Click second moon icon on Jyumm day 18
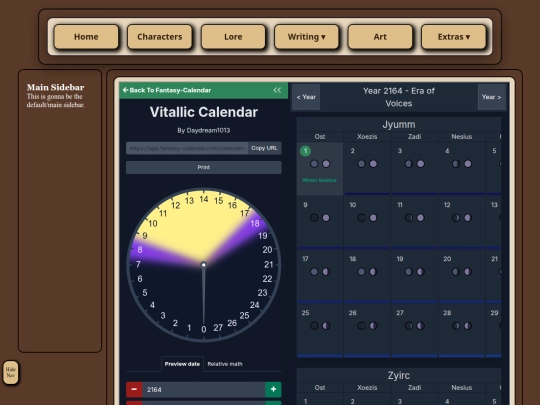Screen dimensions: 540x405 (373, 272)
